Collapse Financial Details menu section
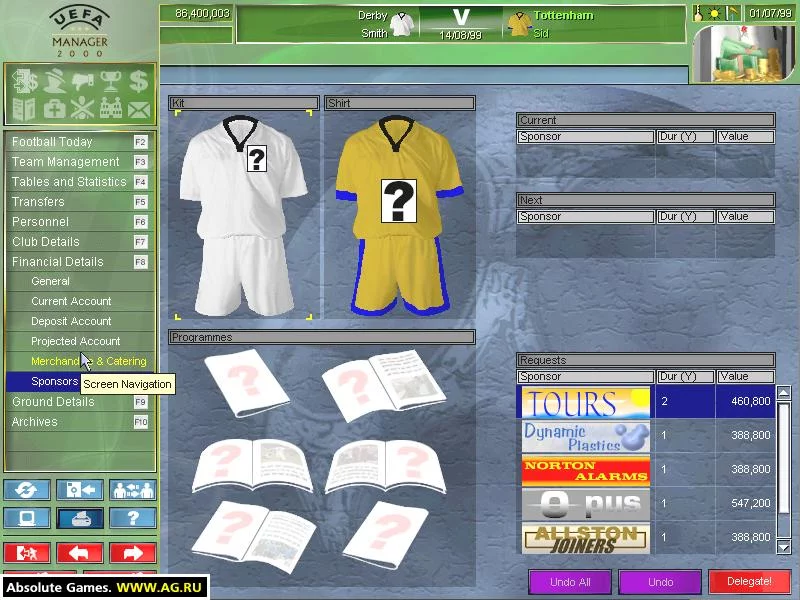This screenshot has height=600, width=800. (x=80, y=262)
